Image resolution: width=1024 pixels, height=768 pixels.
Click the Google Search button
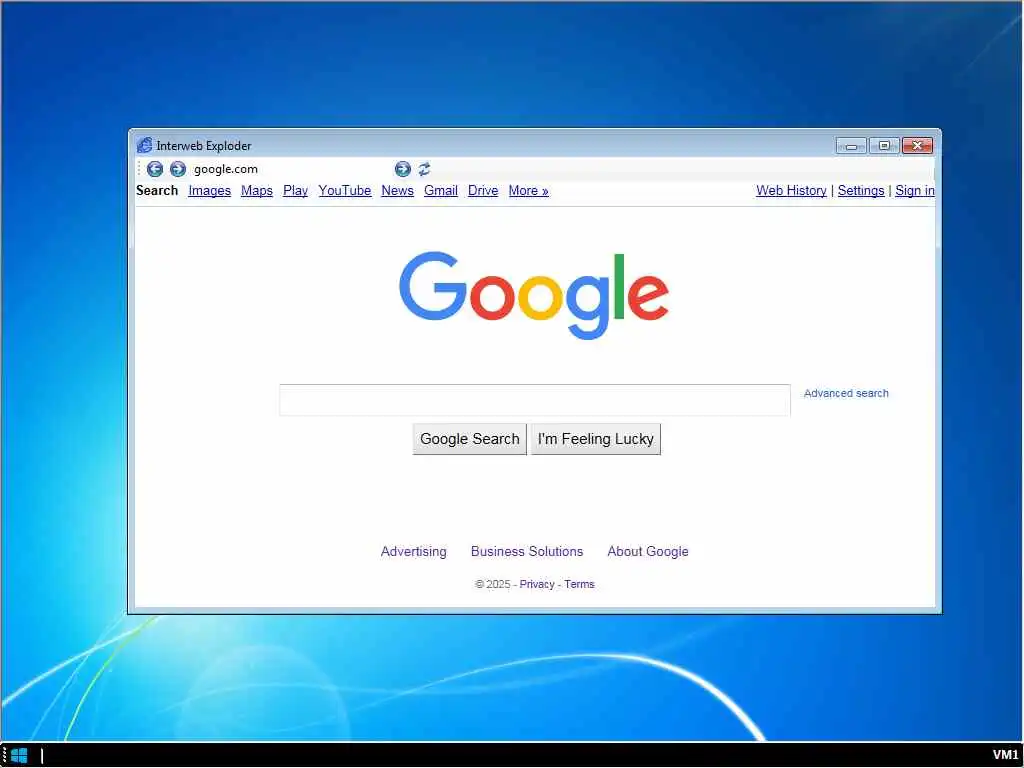point(470,439)
